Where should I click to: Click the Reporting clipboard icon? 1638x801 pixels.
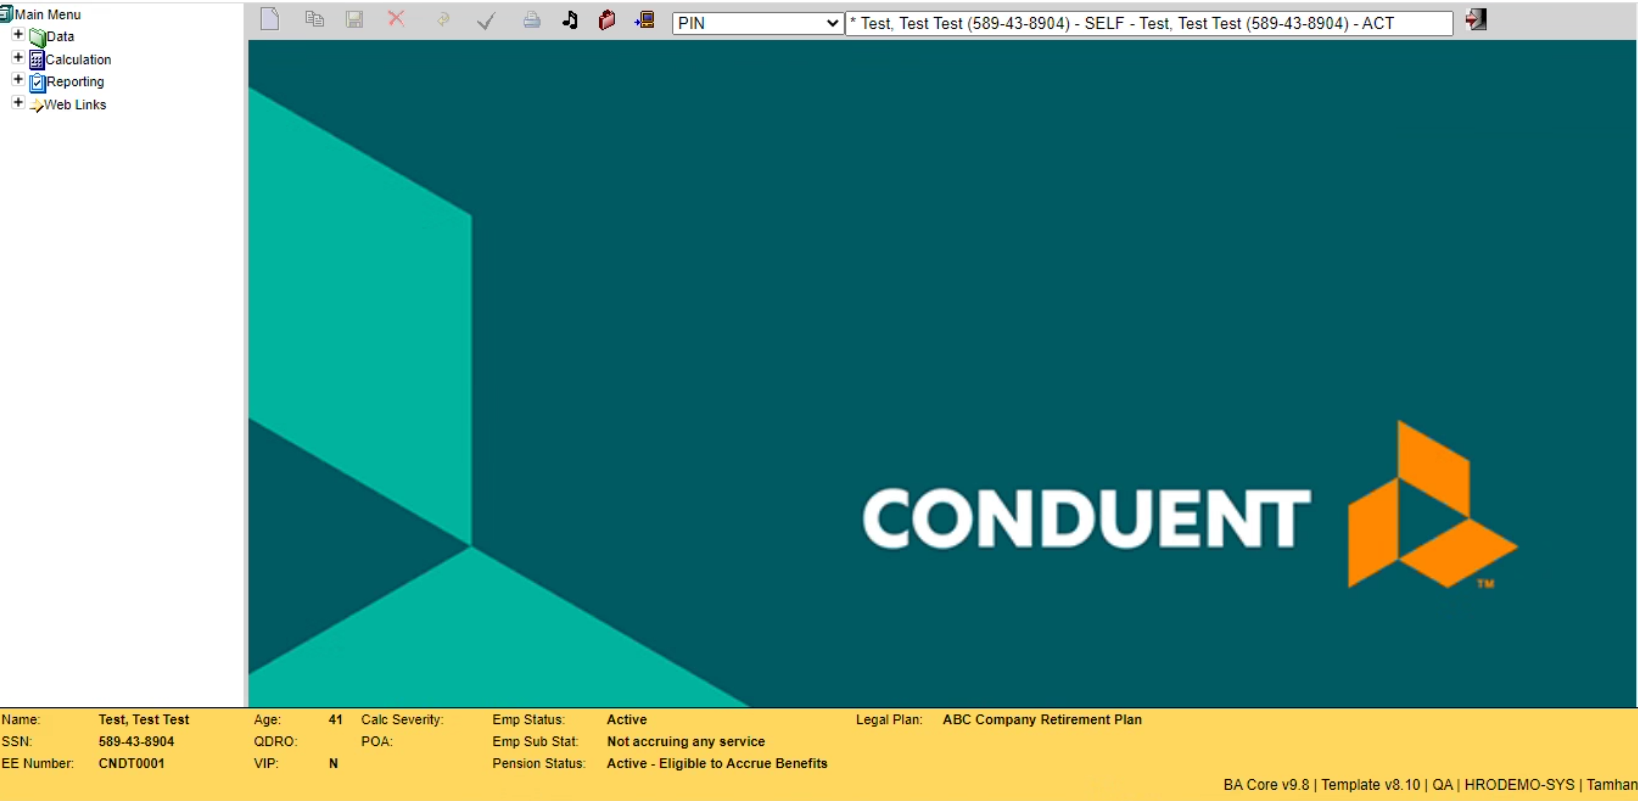point(37,82)
